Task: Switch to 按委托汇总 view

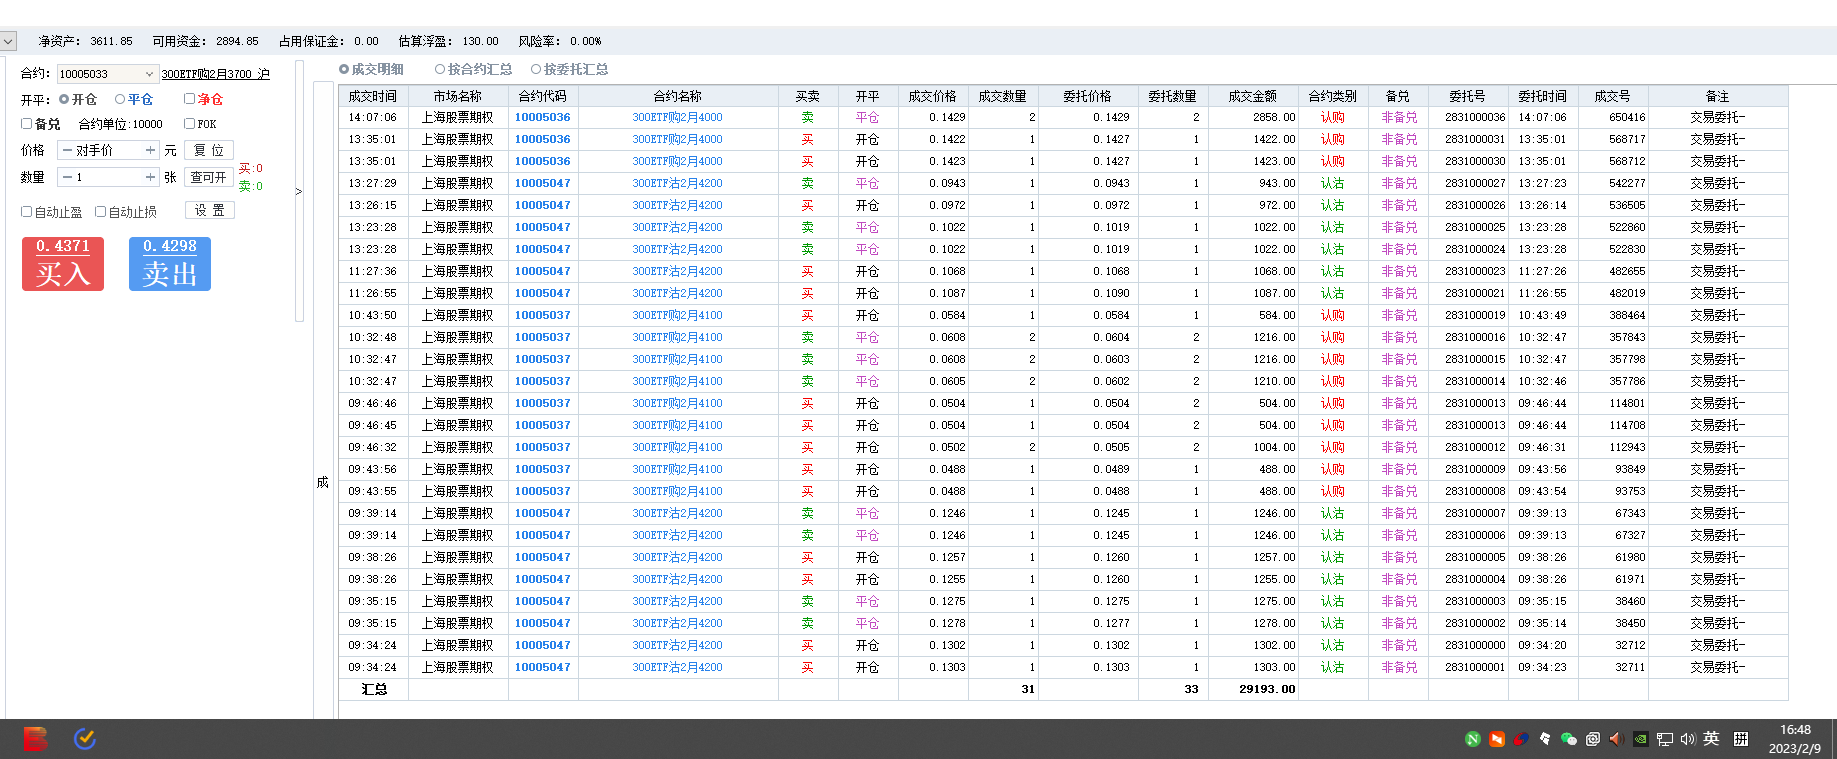Action: coord(536,69)
